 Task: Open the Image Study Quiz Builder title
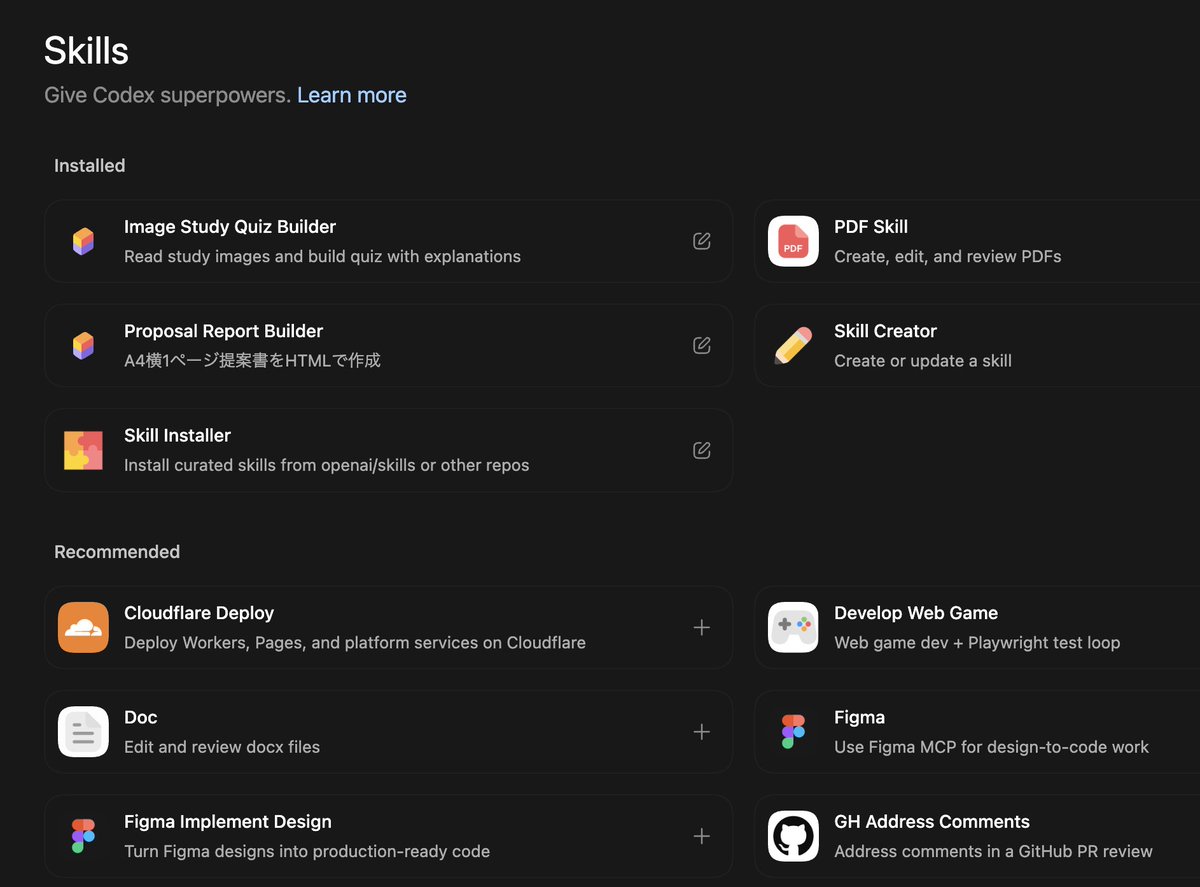(230, 227)
